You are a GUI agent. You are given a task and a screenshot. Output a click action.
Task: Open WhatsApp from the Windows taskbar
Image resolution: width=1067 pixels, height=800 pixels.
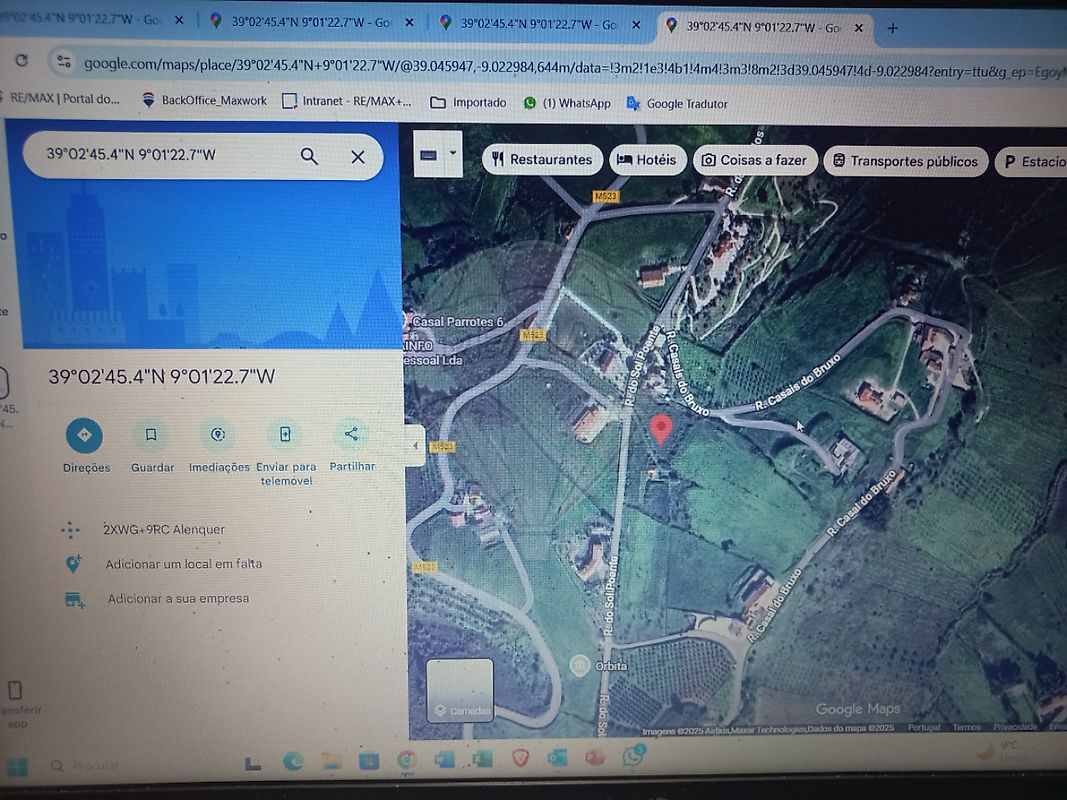[x=632, y=758]
